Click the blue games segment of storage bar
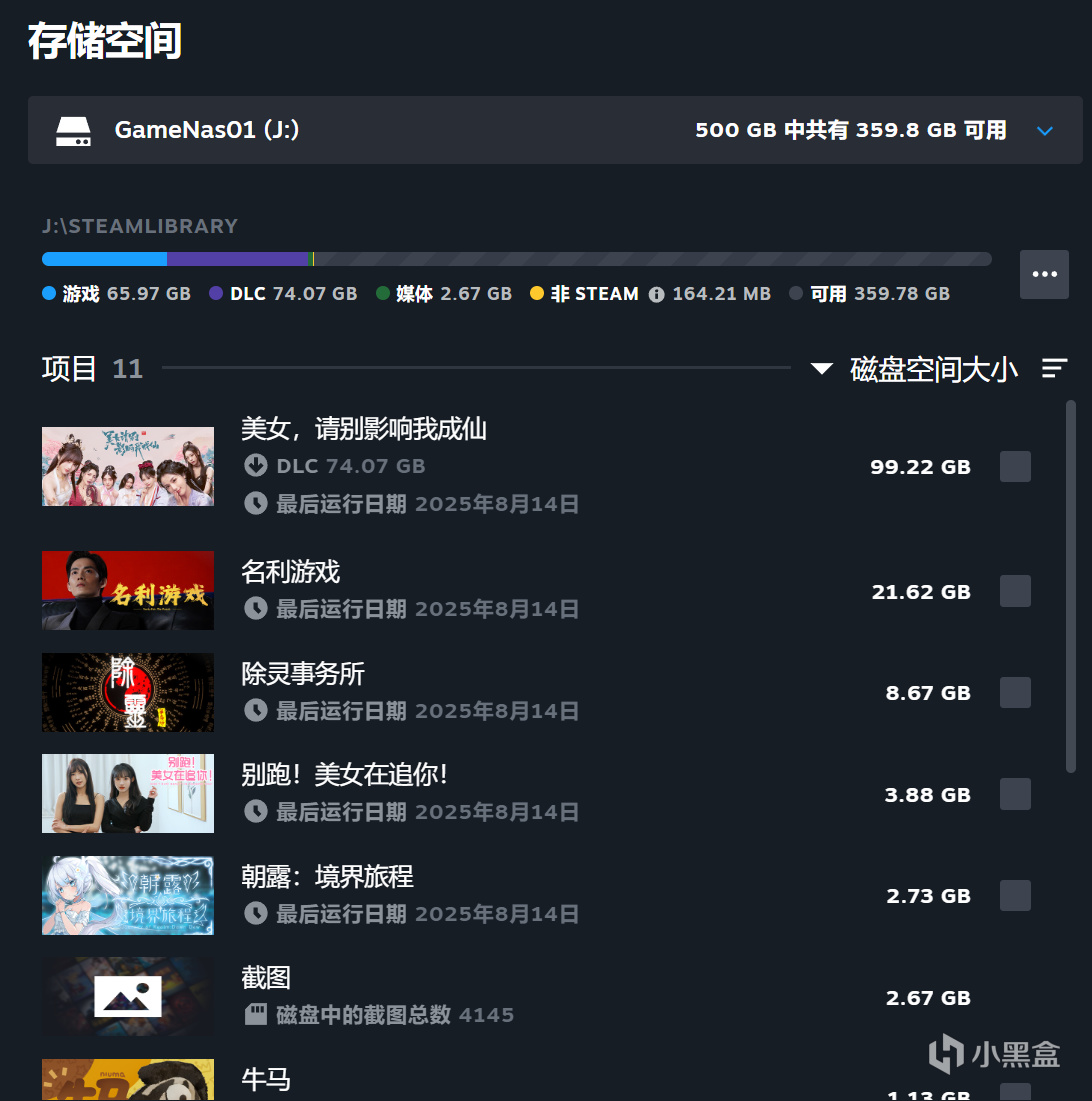This screenshot has width=1092, height=1101. click(105, 259)
